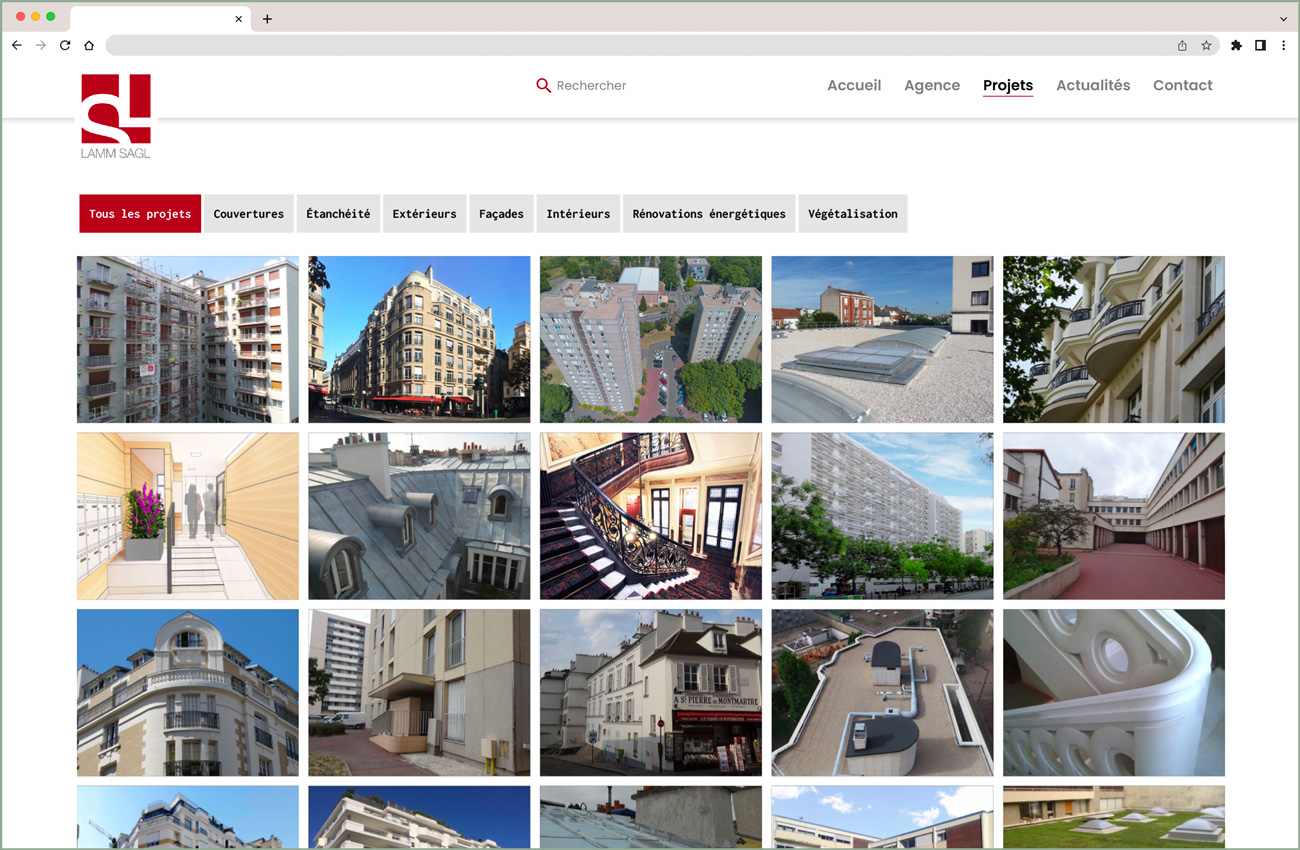The image size is (1300, 850).
Task: Click the share icon in address bar
Action: (x=1182, y=45)
